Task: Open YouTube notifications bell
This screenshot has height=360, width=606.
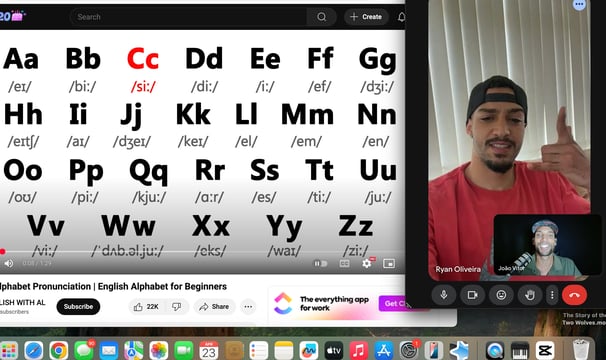Action: [401, 17]
